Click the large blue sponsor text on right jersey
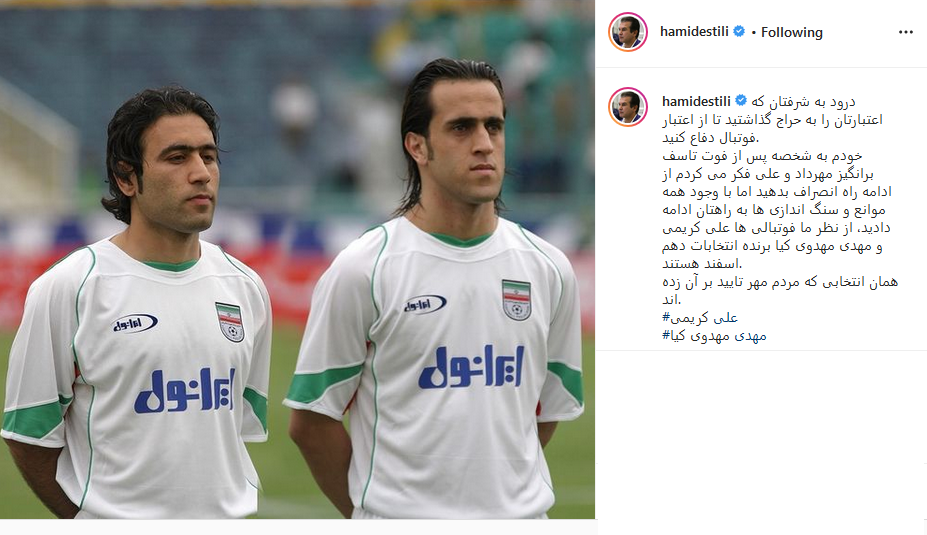The image size is (927, 535). [x=471, y=368]
